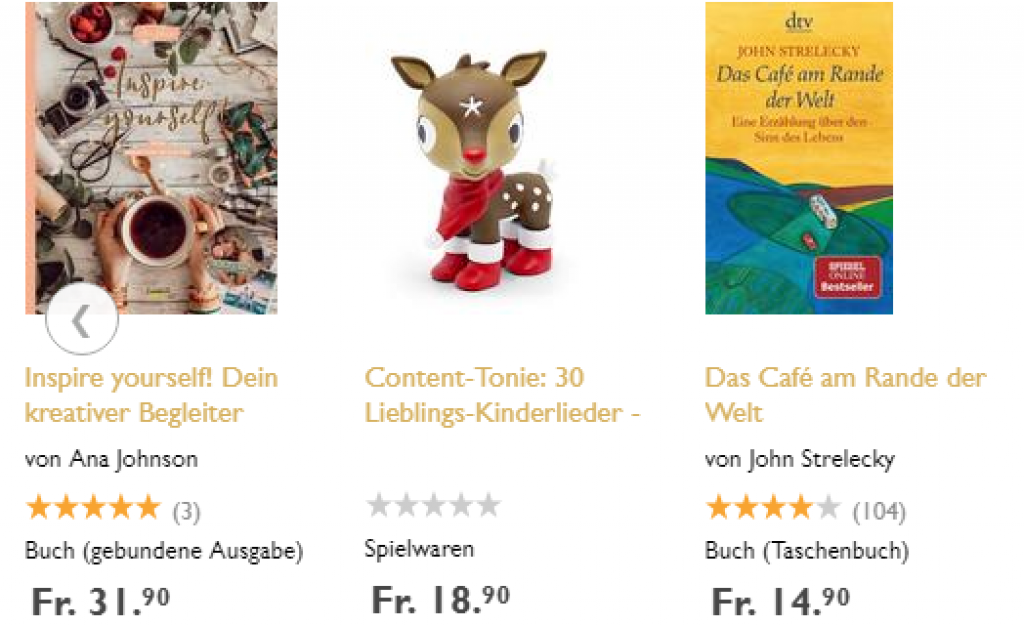Click Content-Tonie: 30 Lieblings-Kinderlieder title link

[x=502, y=395]
